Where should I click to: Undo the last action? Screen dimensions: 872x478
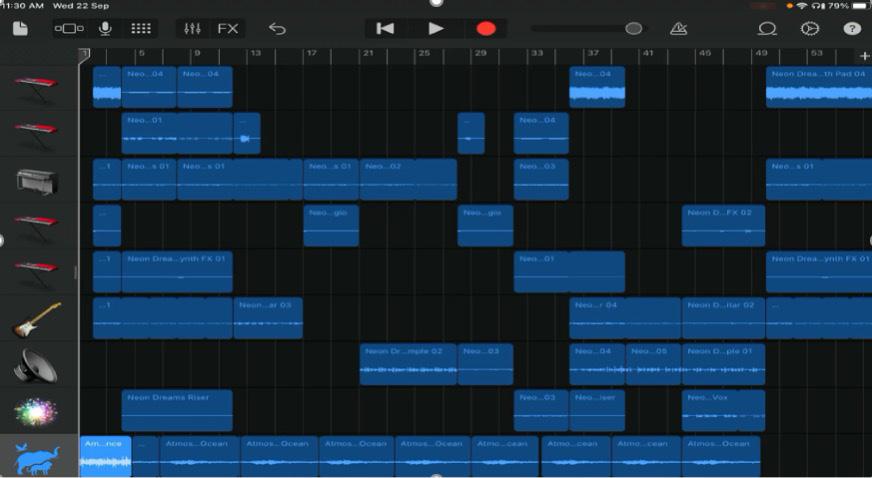[x=277, y=28]
